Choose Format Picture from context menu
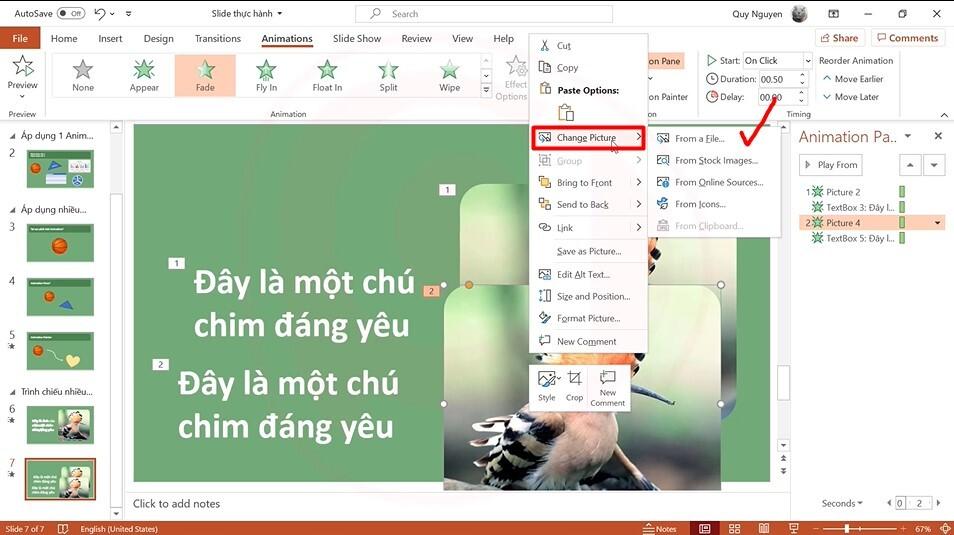Screen dimensions: 954x535 [x=588, y=318]
